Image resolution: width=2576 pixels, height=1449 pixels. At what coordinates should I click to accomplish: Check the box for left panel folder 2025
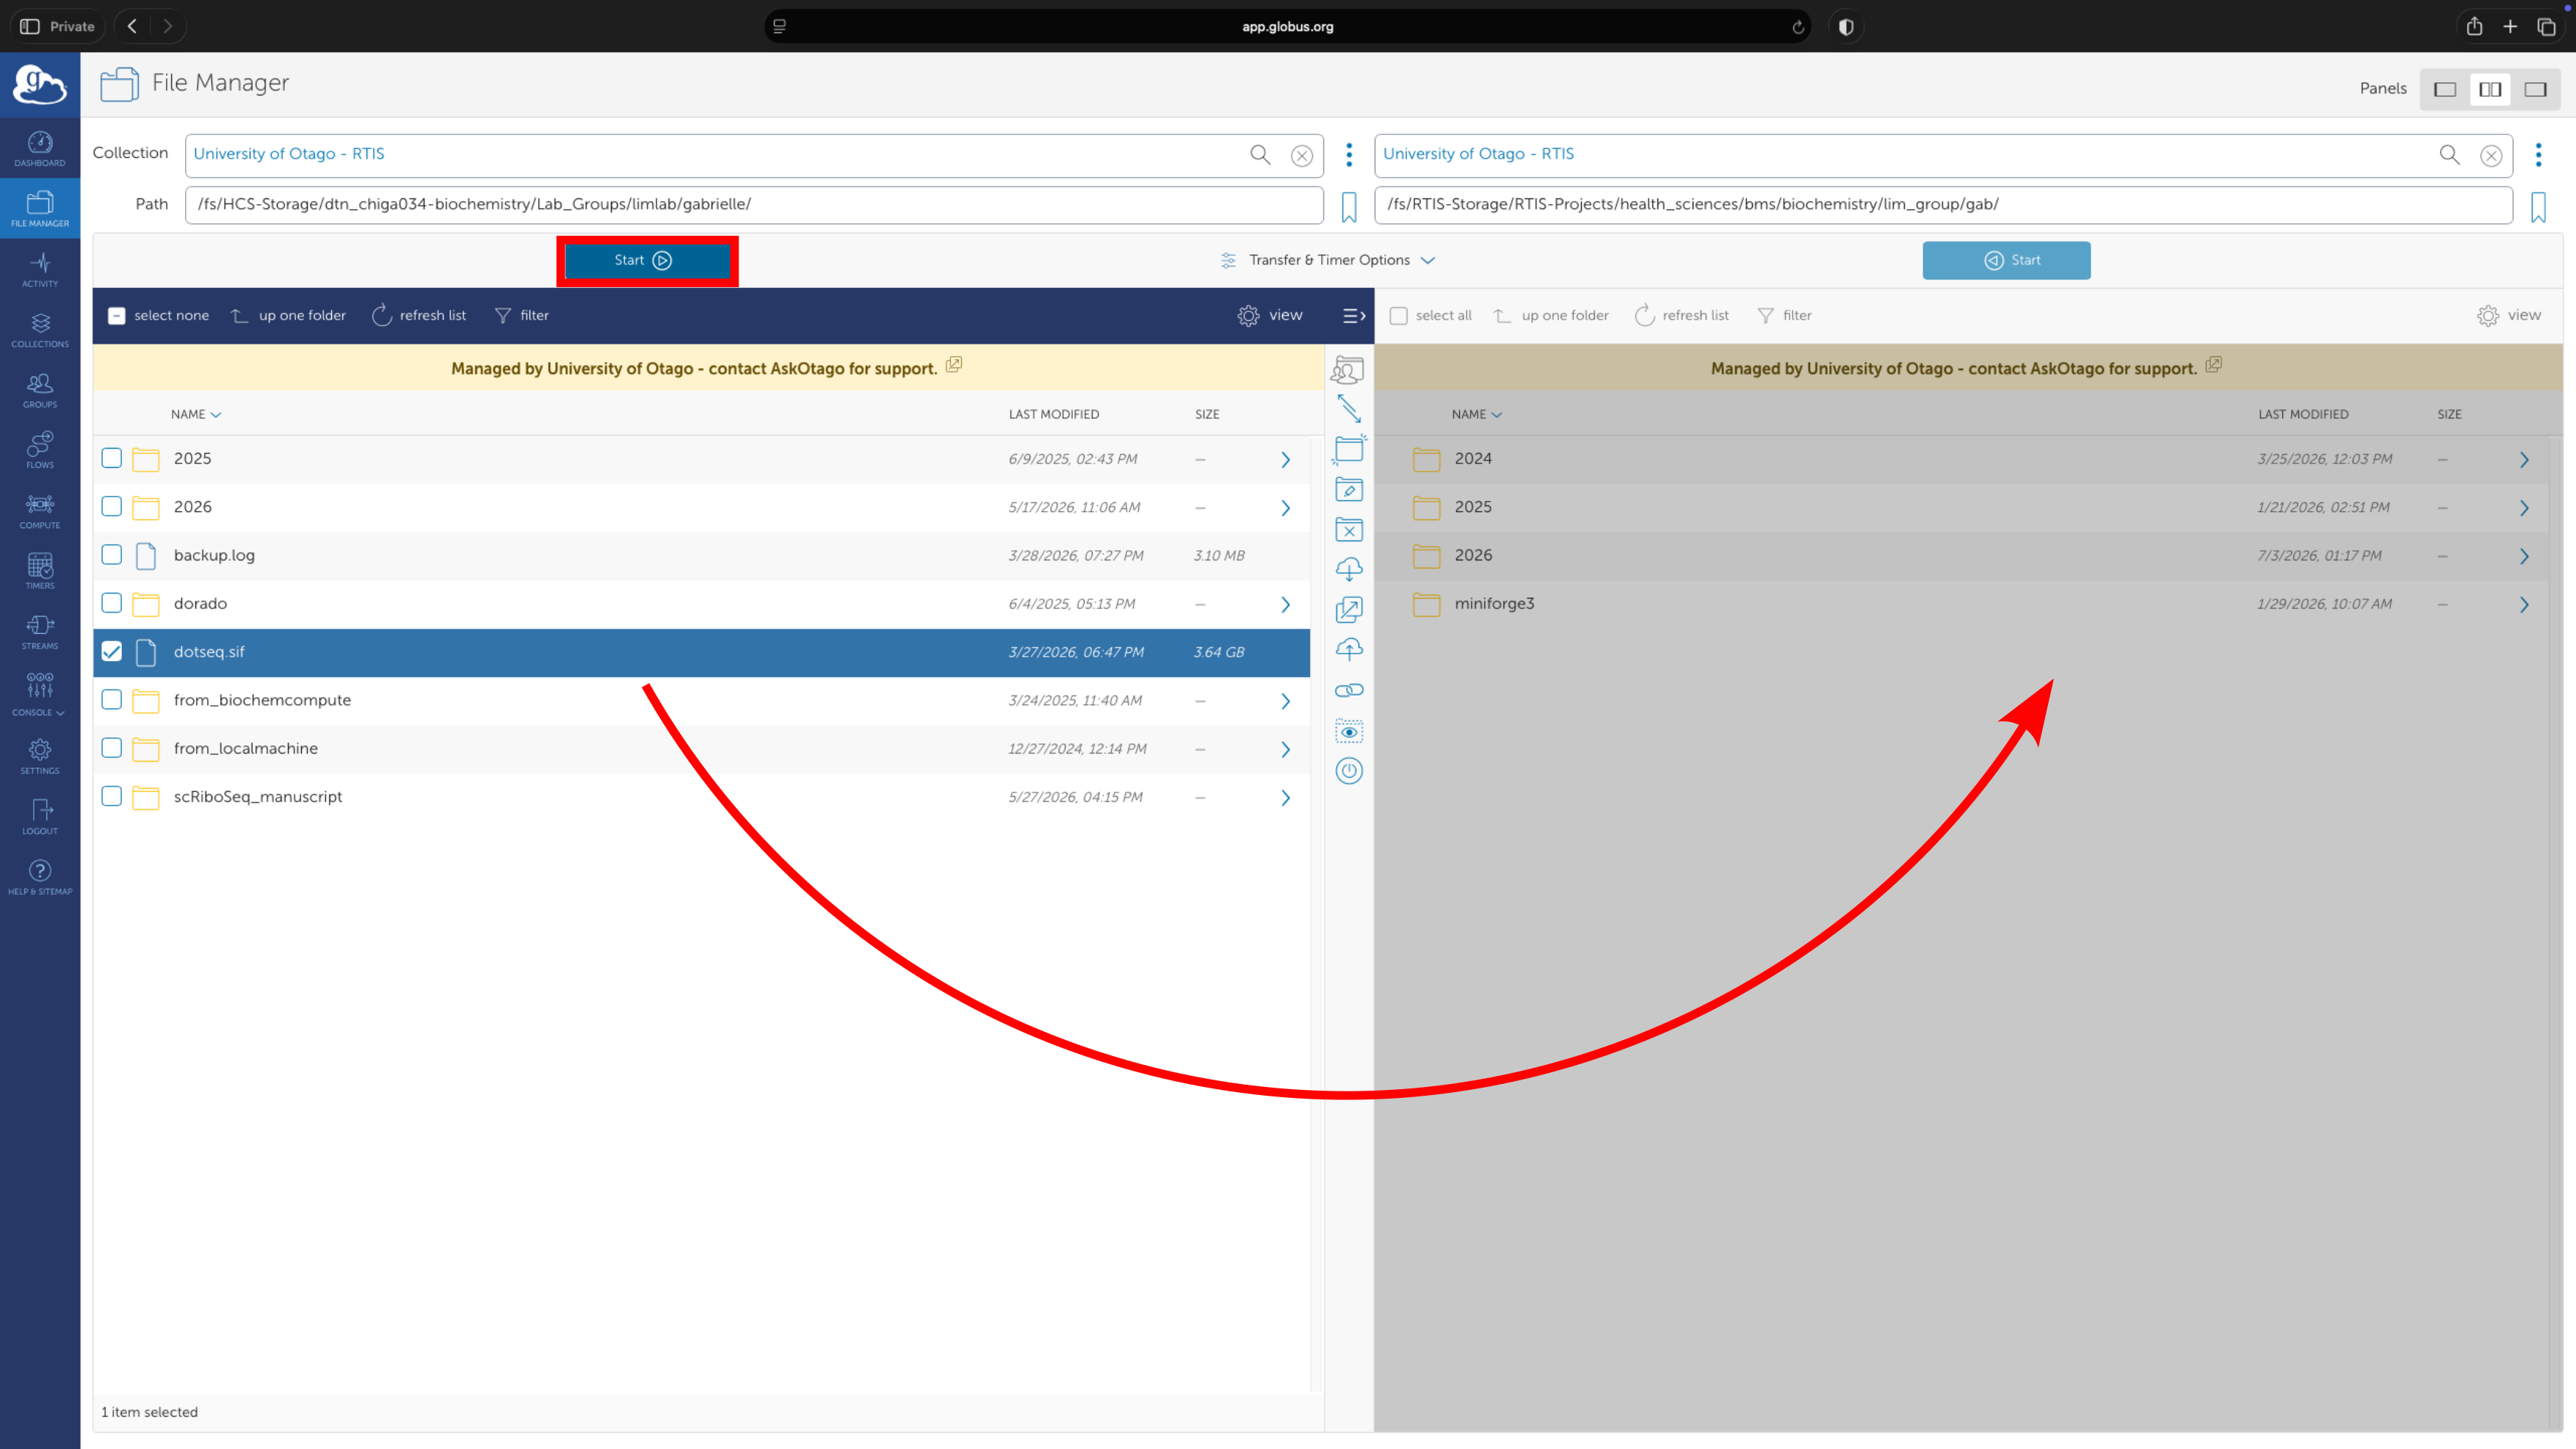tap(112, 458)
